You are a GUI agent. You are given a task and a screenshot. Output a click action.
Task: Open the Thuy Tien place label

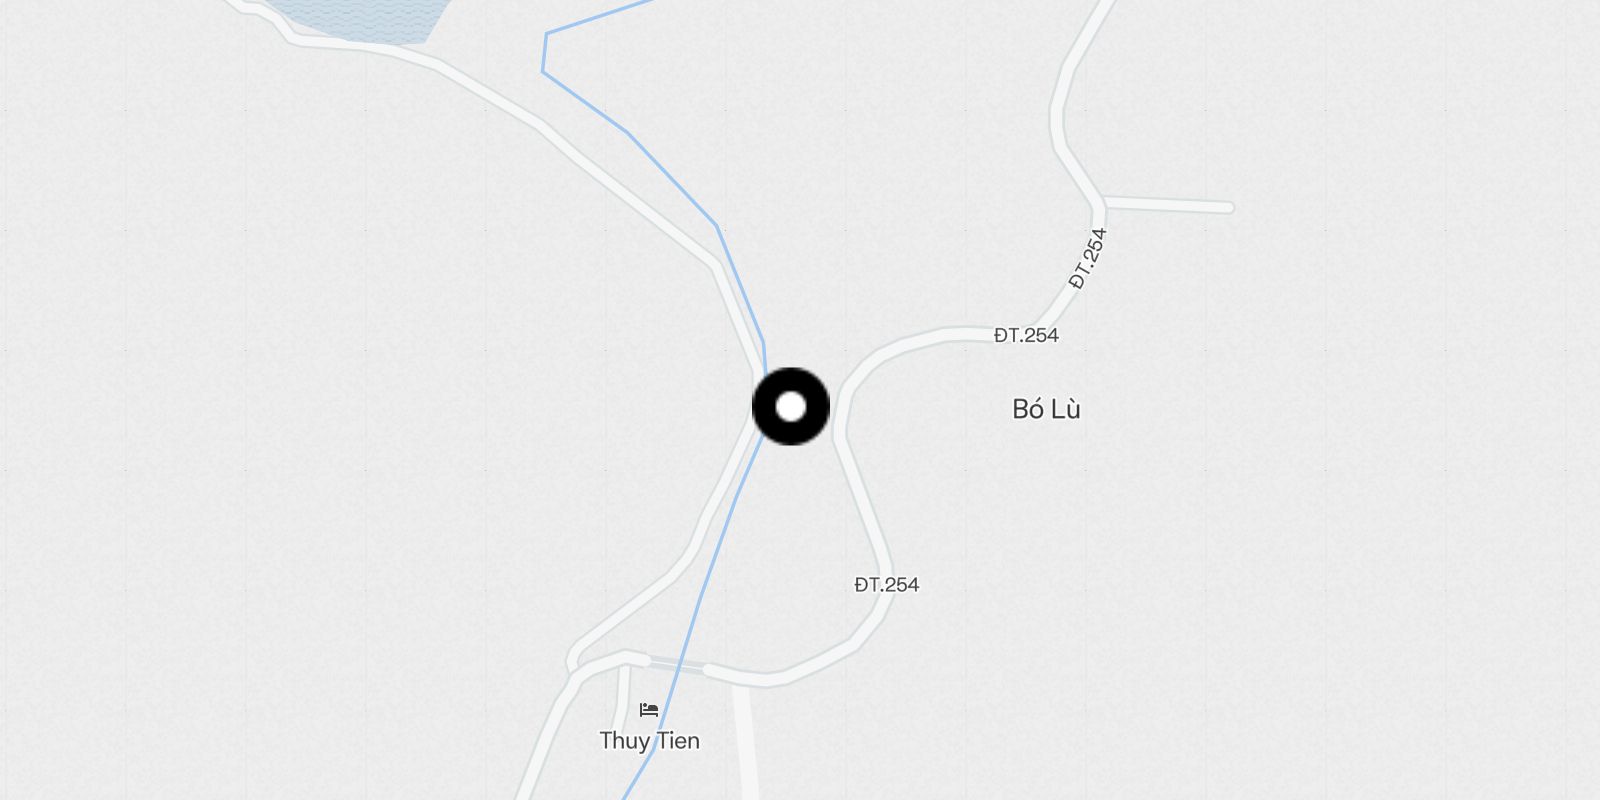point(649,741)
